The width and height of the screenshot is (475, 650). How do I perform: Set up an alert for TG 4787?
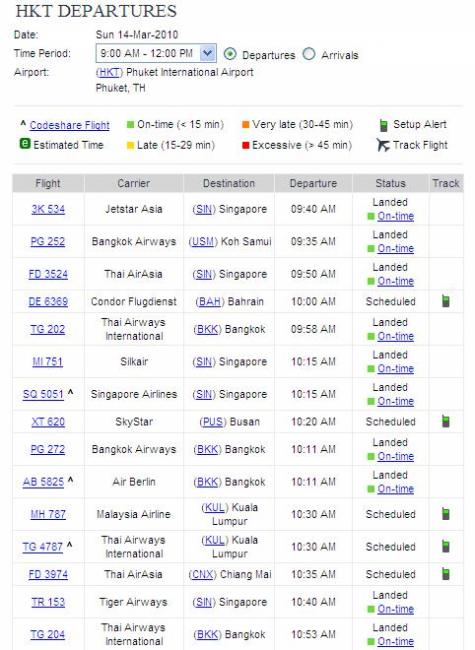(446, 546)
